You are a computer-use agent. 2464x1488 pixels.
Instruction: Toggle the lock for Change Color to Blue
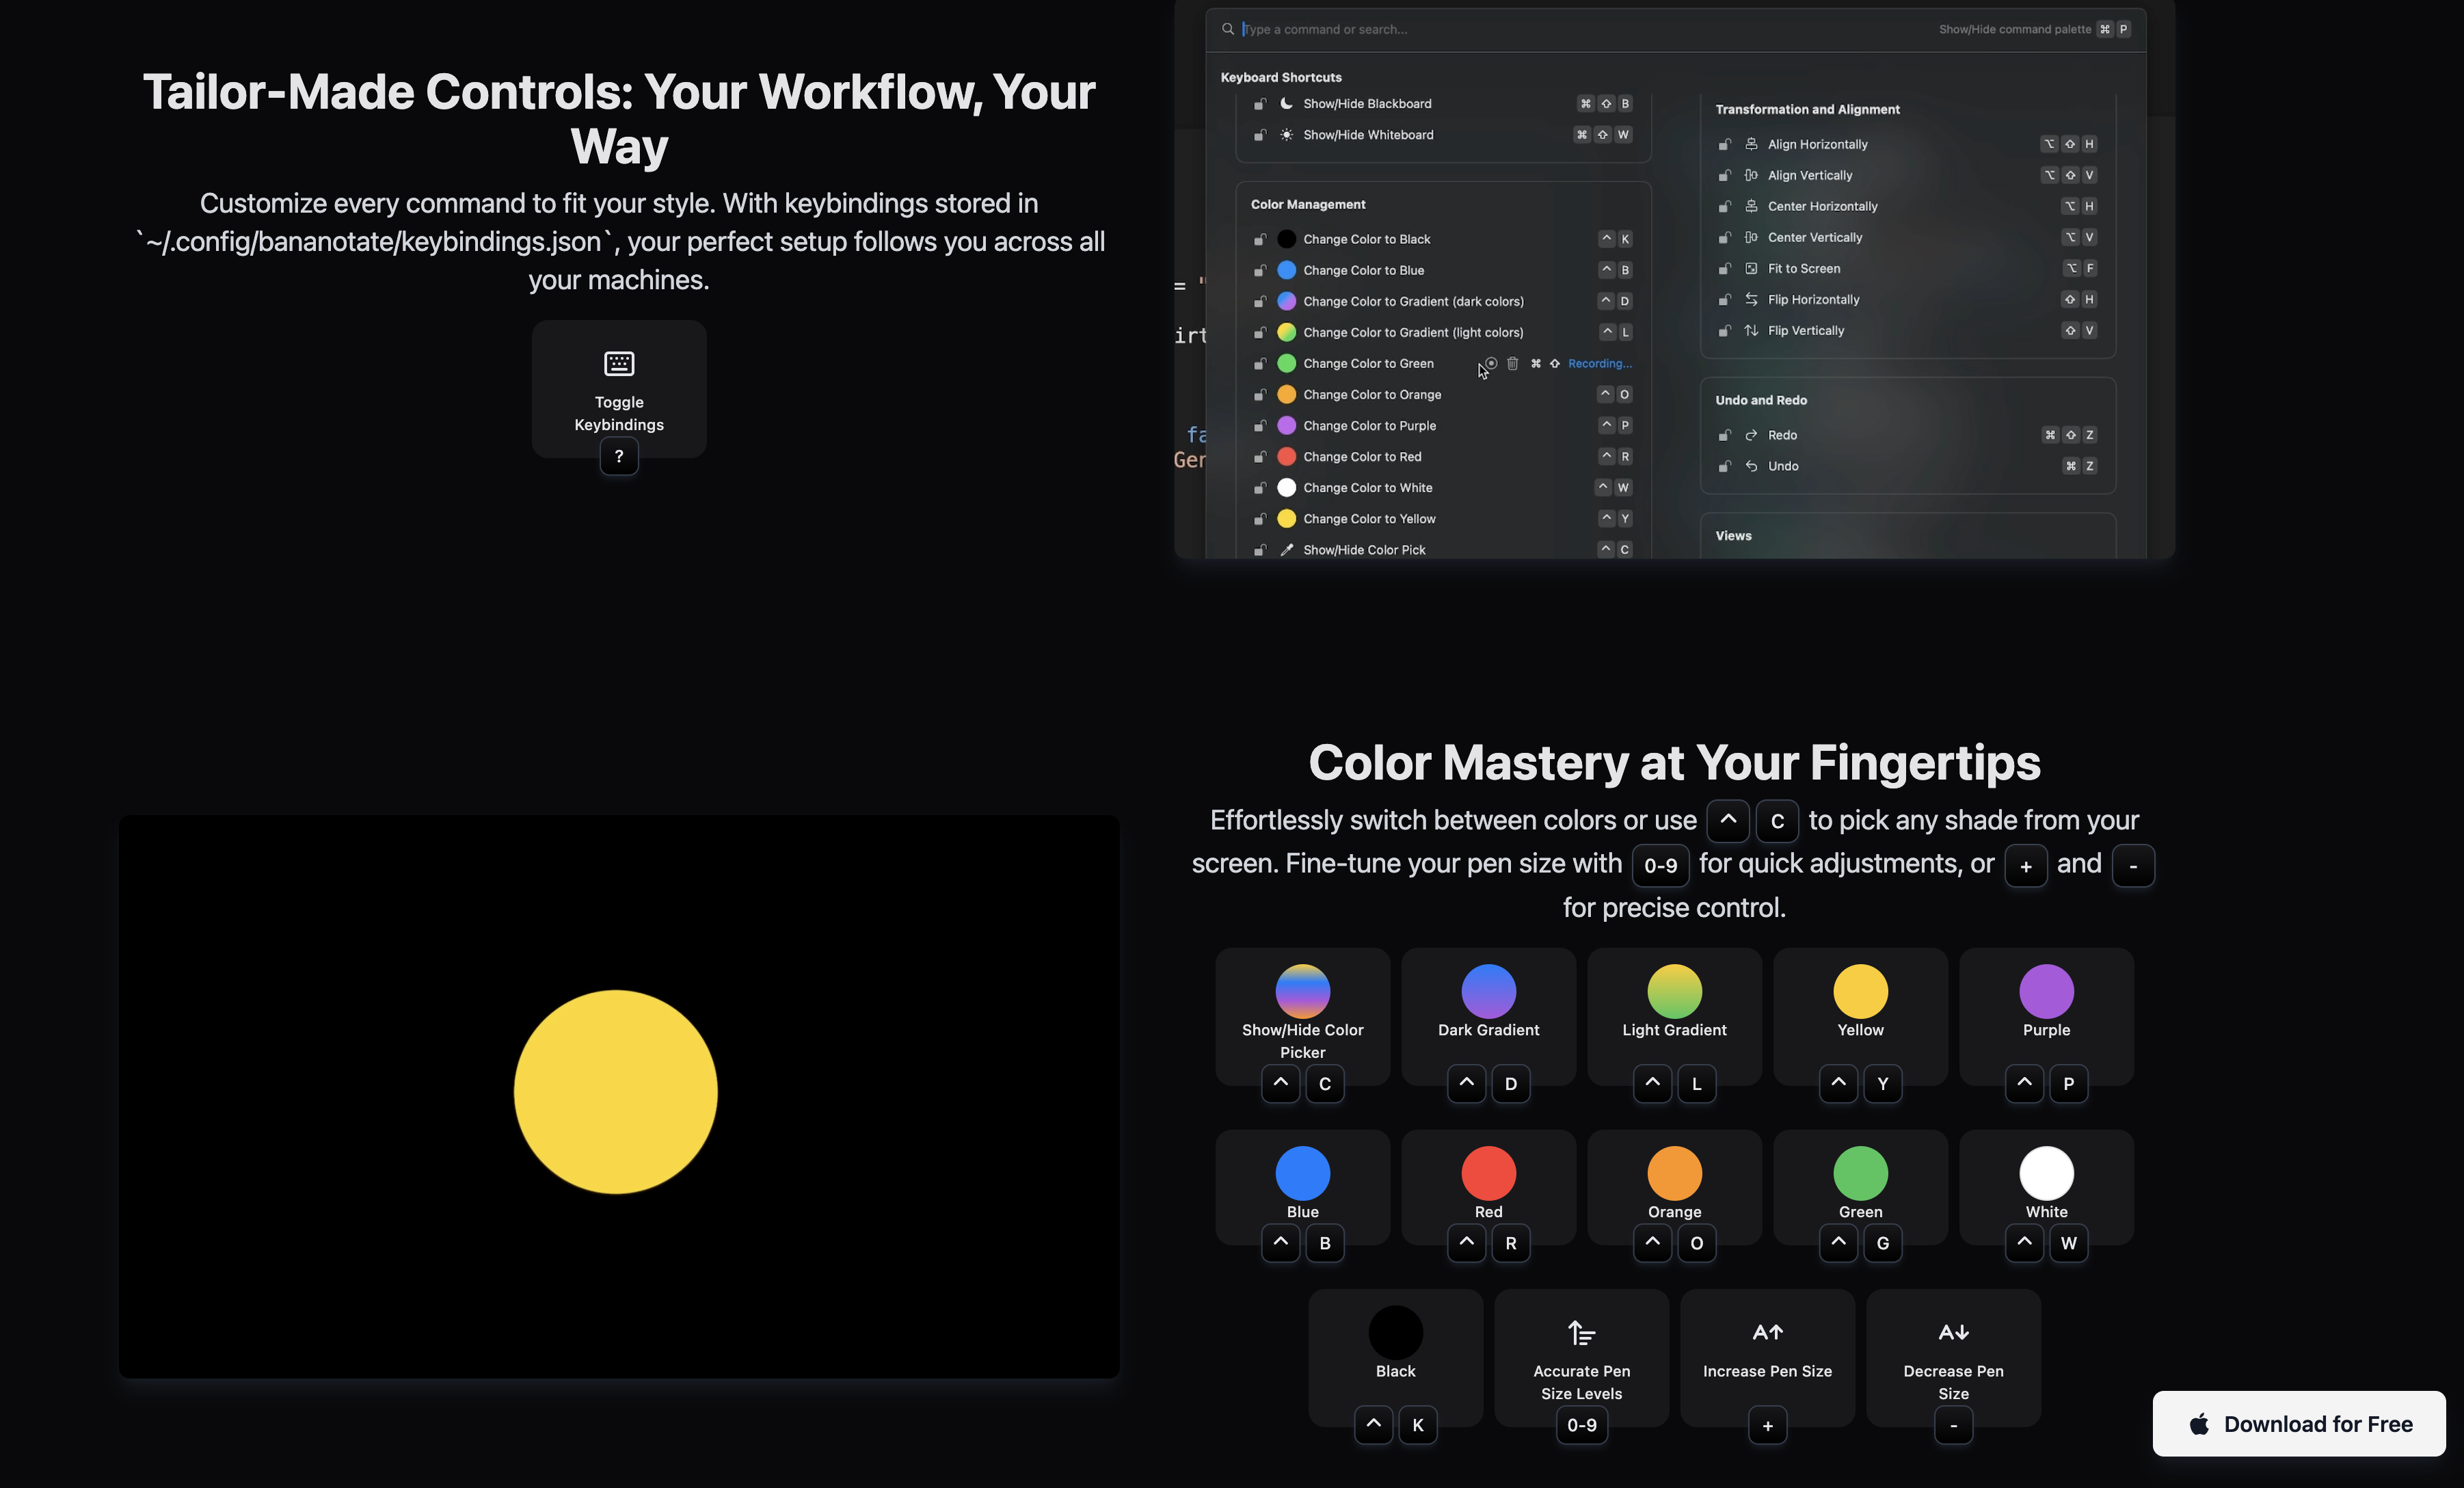pos(1260,270)
